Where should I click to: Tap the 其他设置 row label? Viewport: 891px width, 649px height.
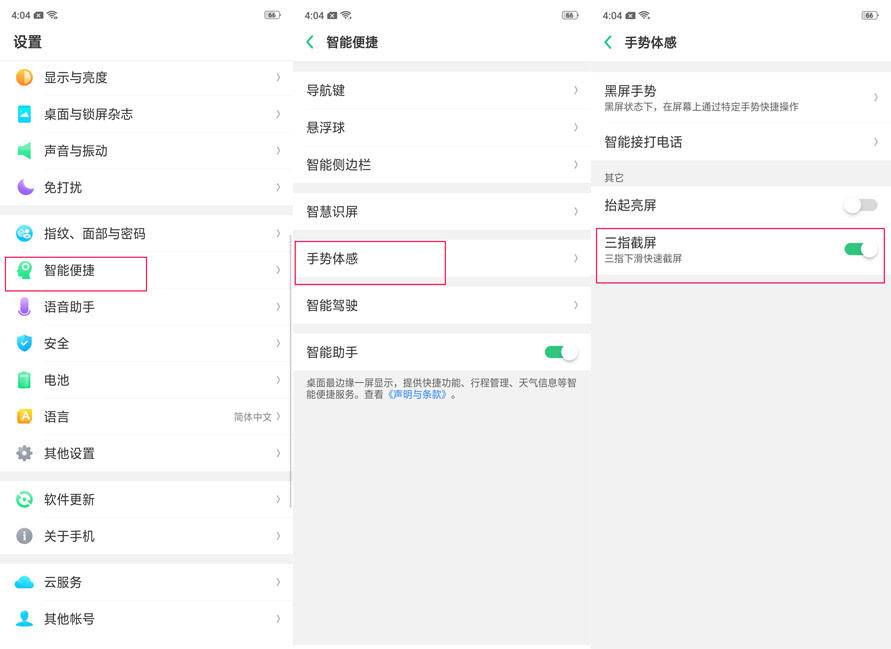69,454
